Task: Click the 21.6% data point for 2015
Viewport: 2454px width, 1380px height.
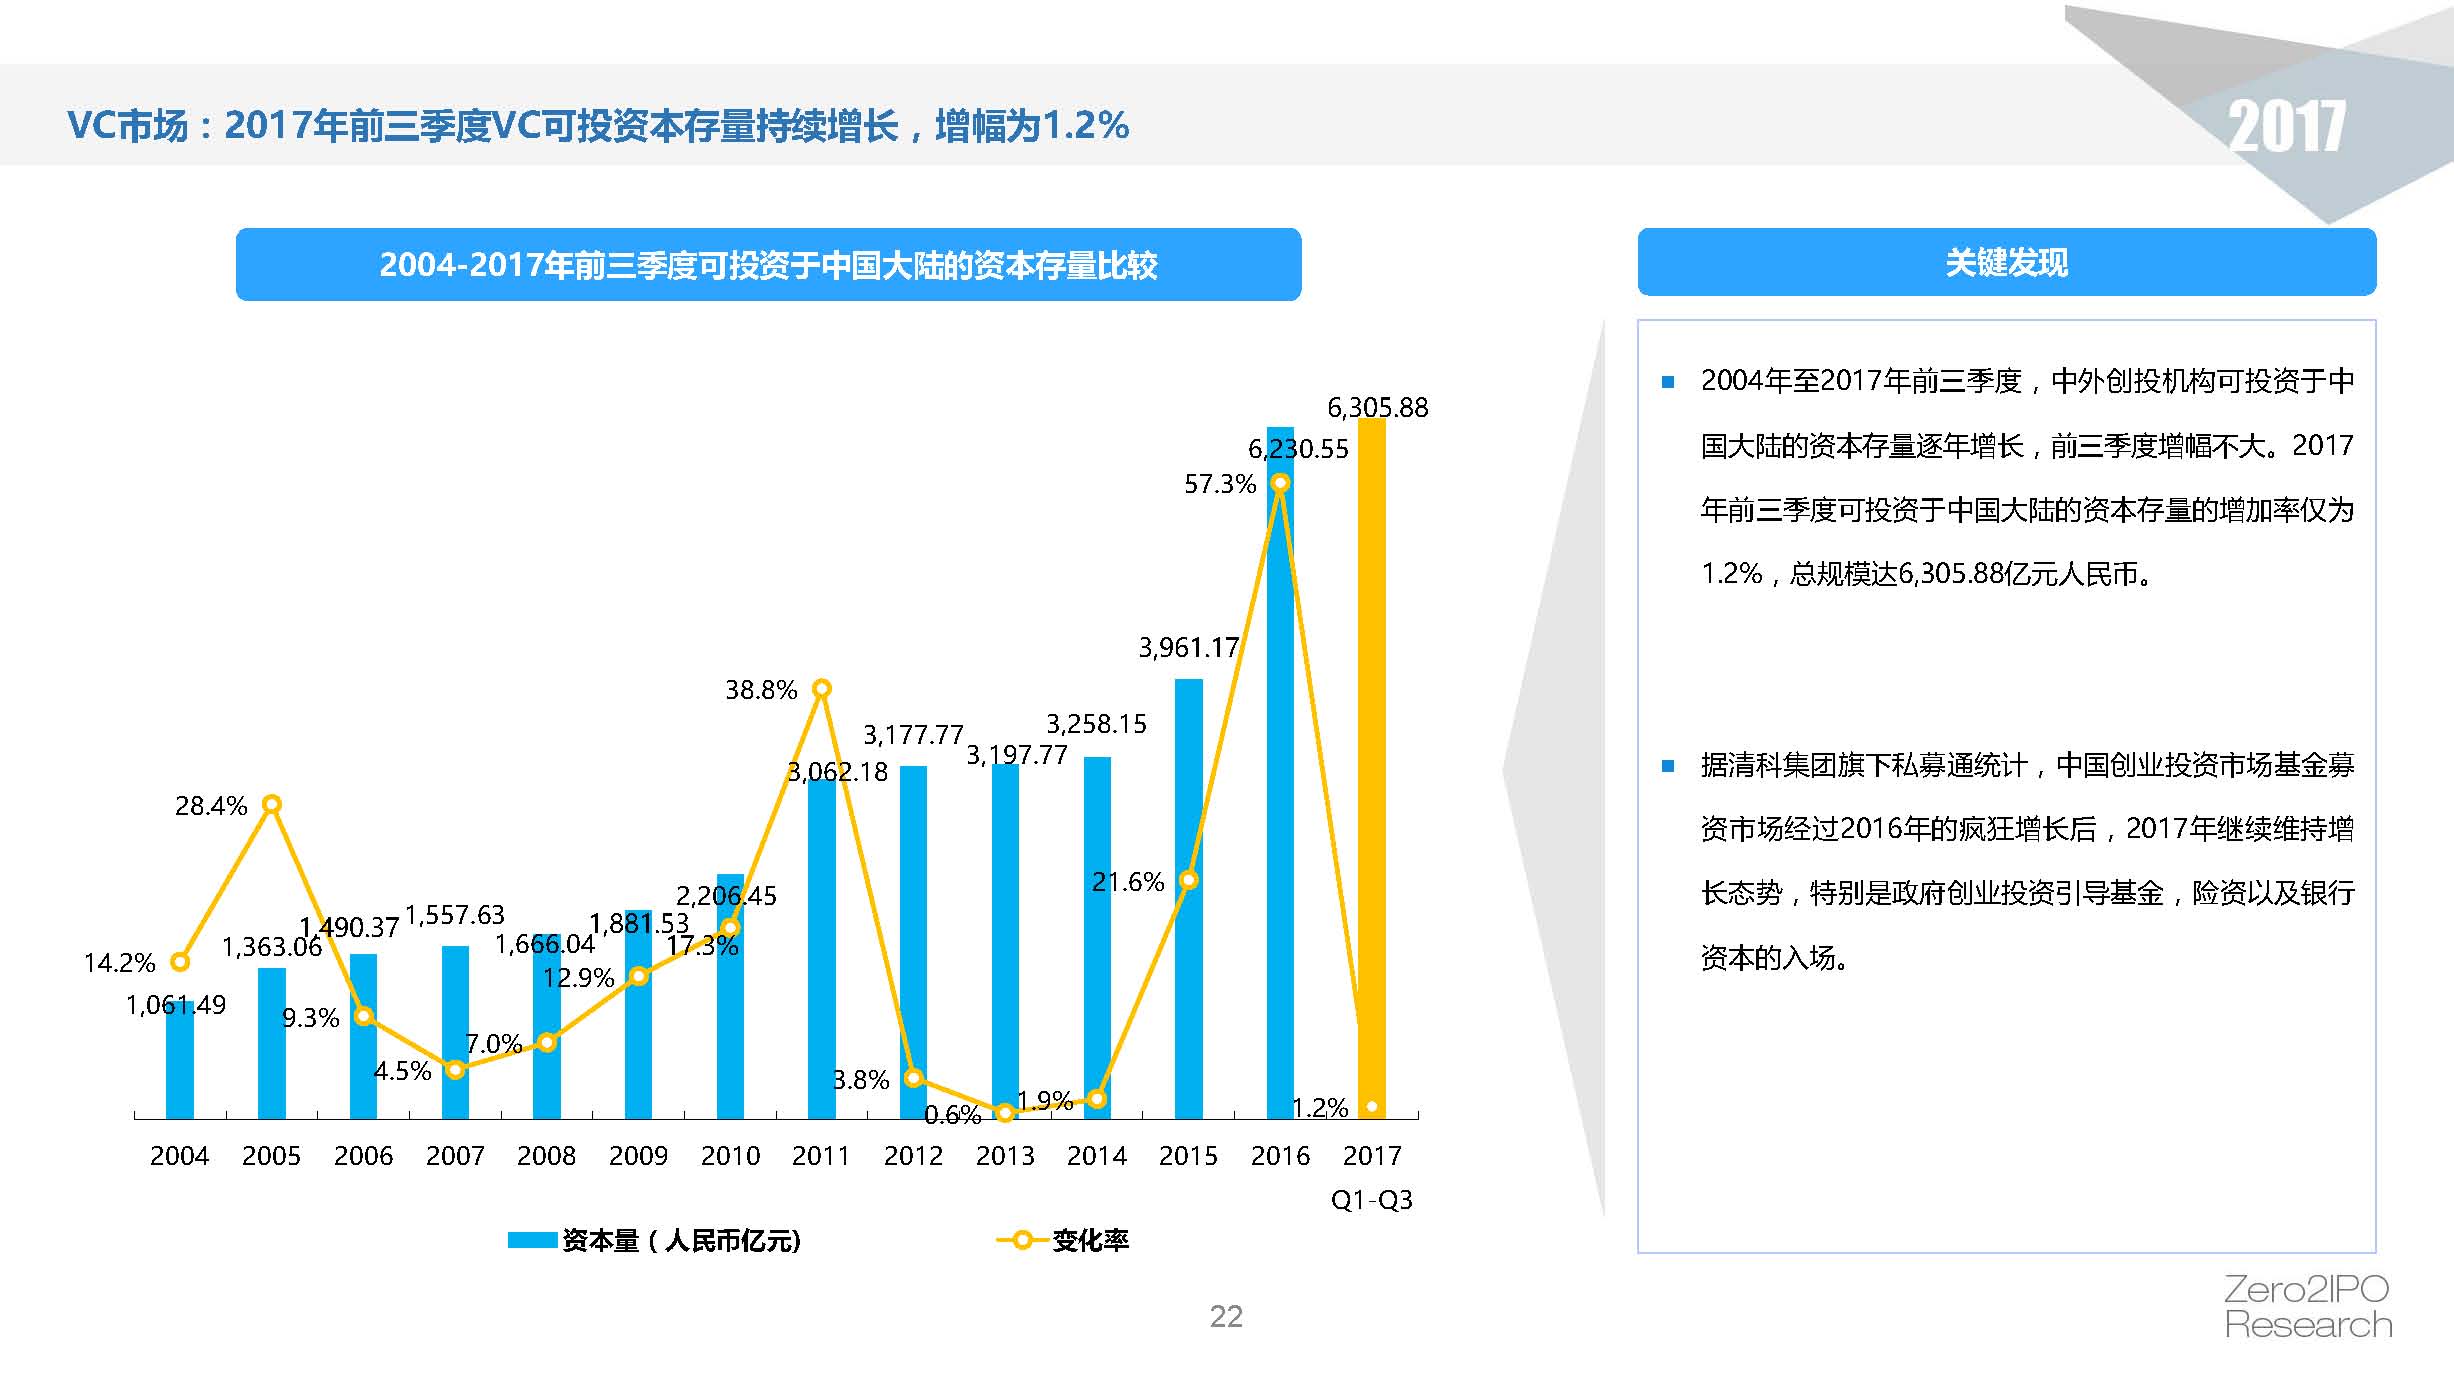Action: click(1188, 880)
